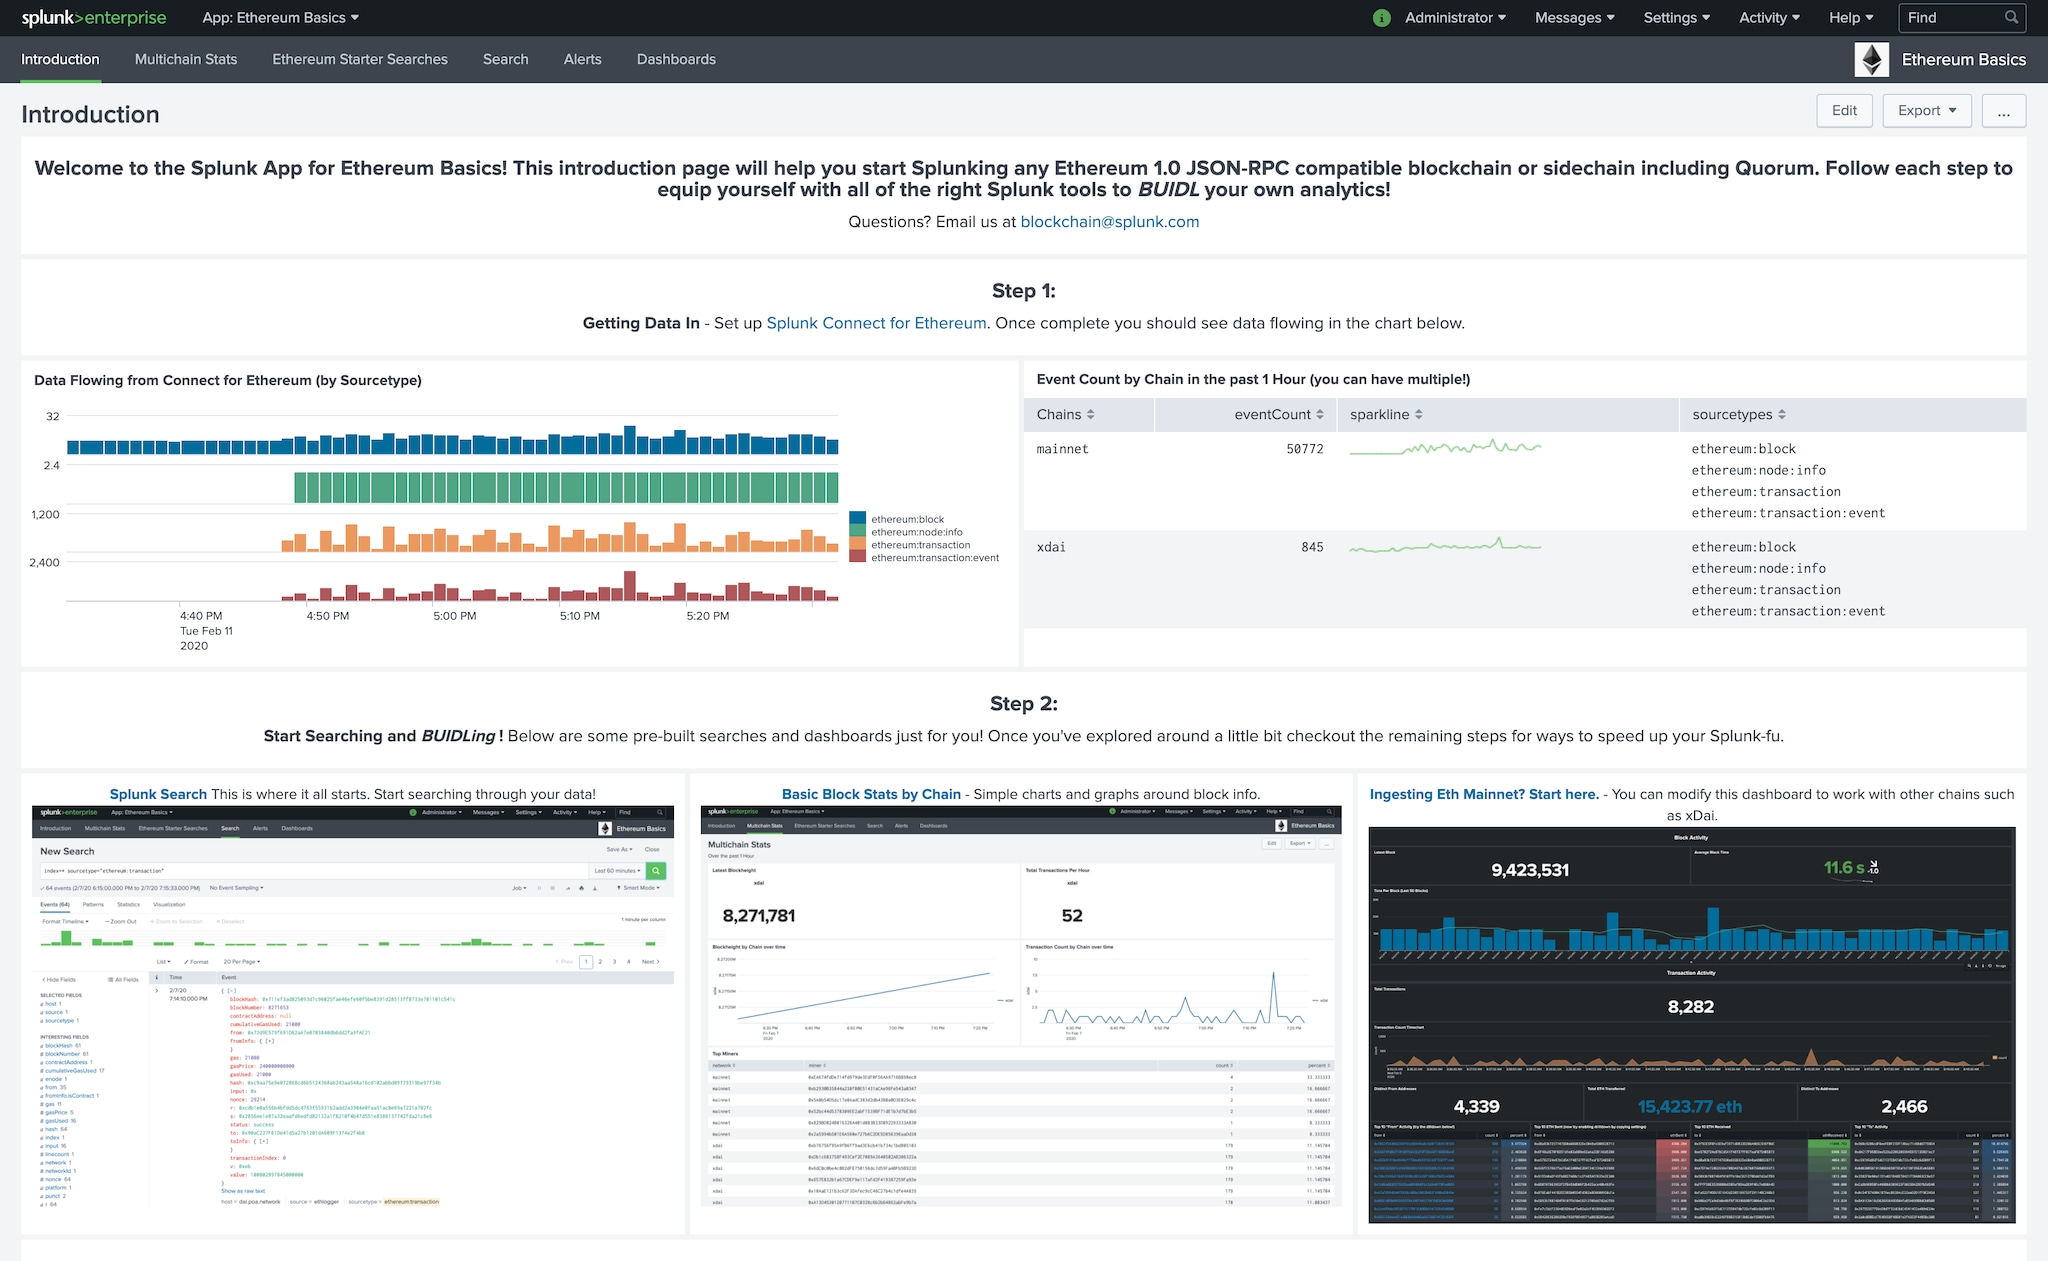
Task: Click the blue ethereum:block legend swatch
Action: (857, 519)
